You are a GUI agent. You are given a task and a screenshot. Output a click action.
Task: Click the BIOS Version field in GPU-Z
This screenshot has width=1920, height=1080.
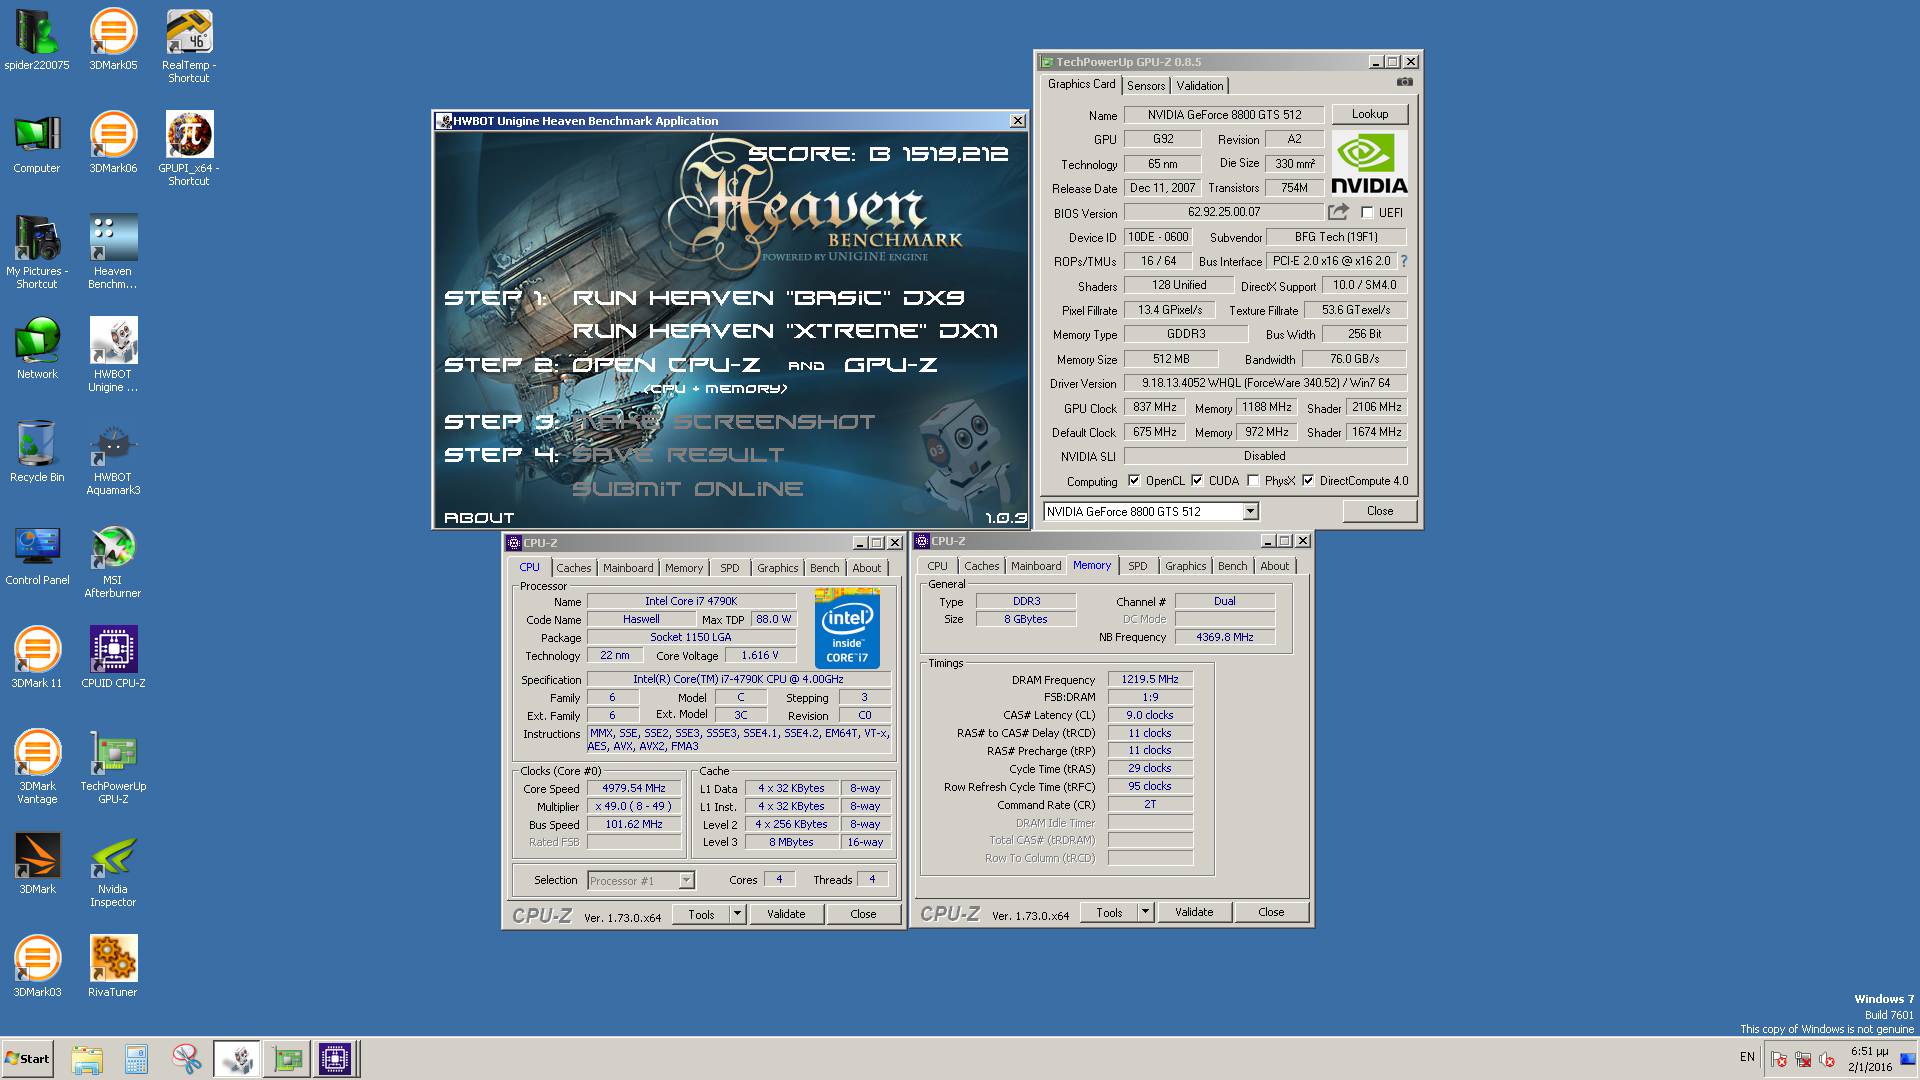[x=1224, y=212]
